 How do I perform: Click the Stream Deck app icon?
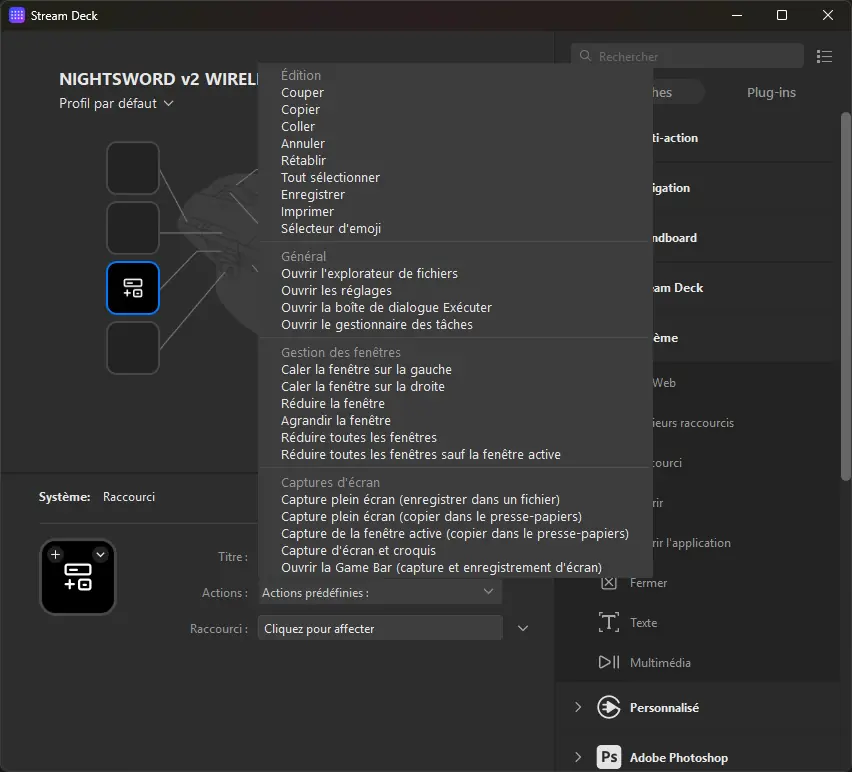17,15
